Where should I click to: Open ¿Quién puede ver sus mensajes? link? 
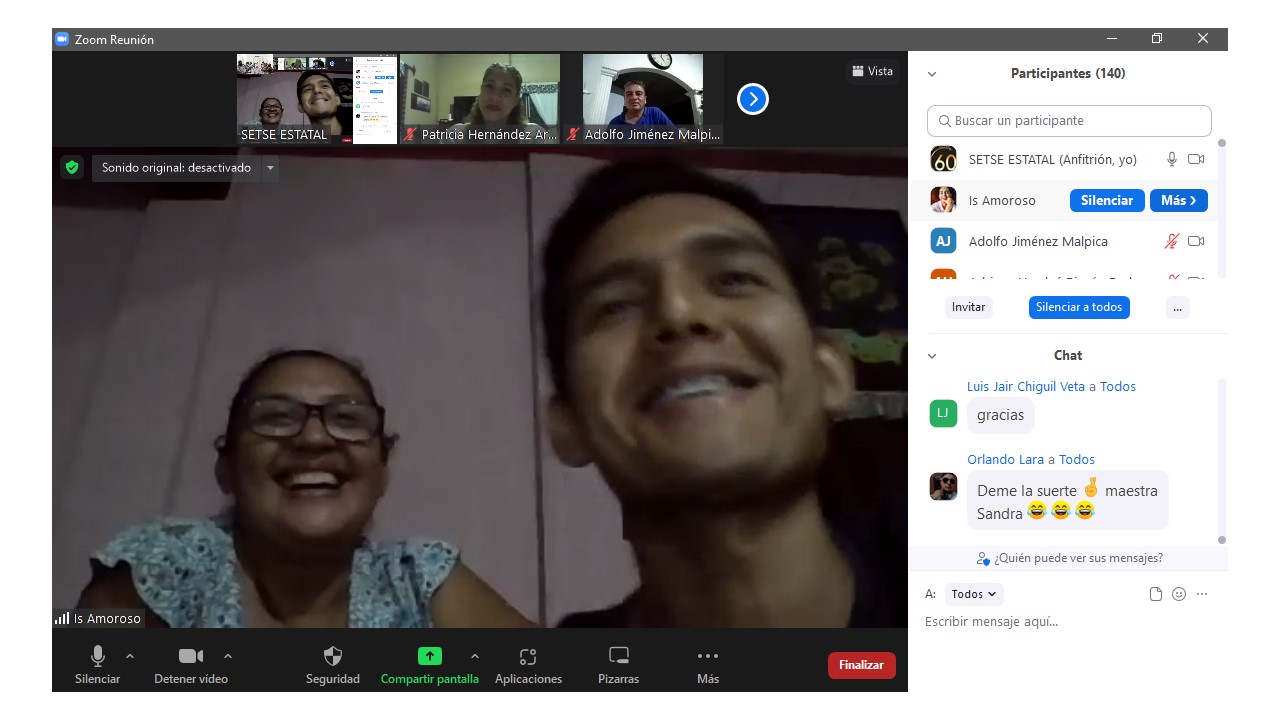pyautogui.click(x=1069, y=558)
